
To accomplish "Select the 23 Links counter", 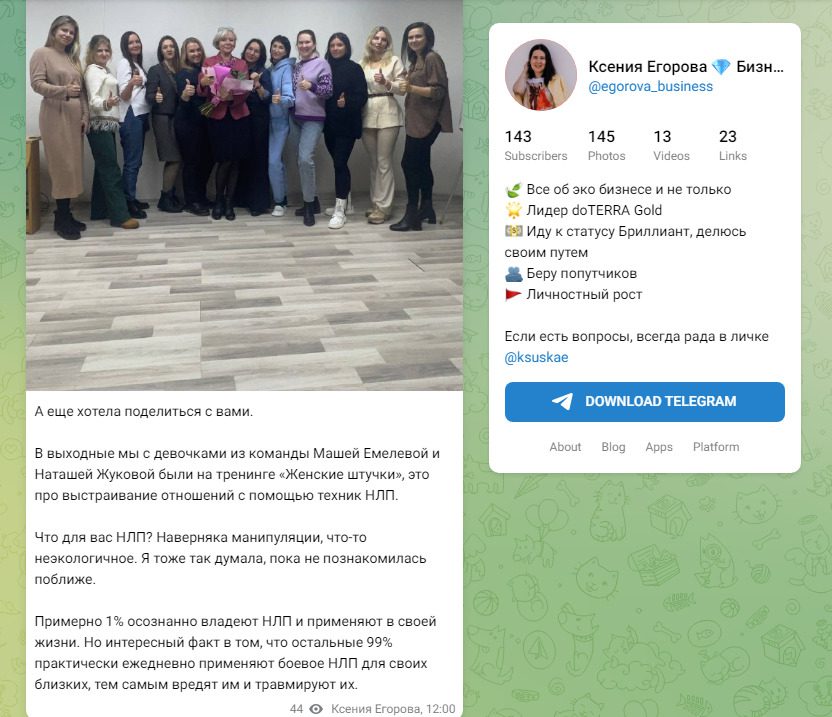I will coord(733,145).
